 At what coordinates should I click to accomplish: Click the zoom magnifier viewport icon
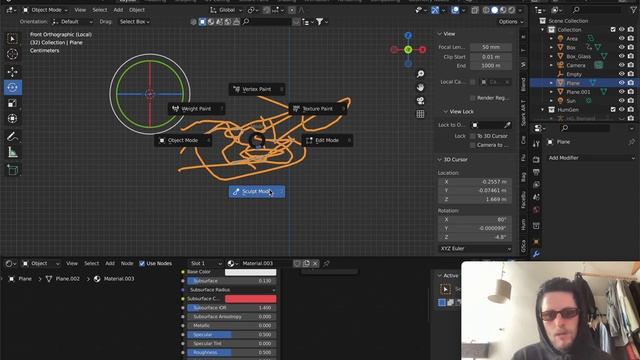(x=420, y=74)
